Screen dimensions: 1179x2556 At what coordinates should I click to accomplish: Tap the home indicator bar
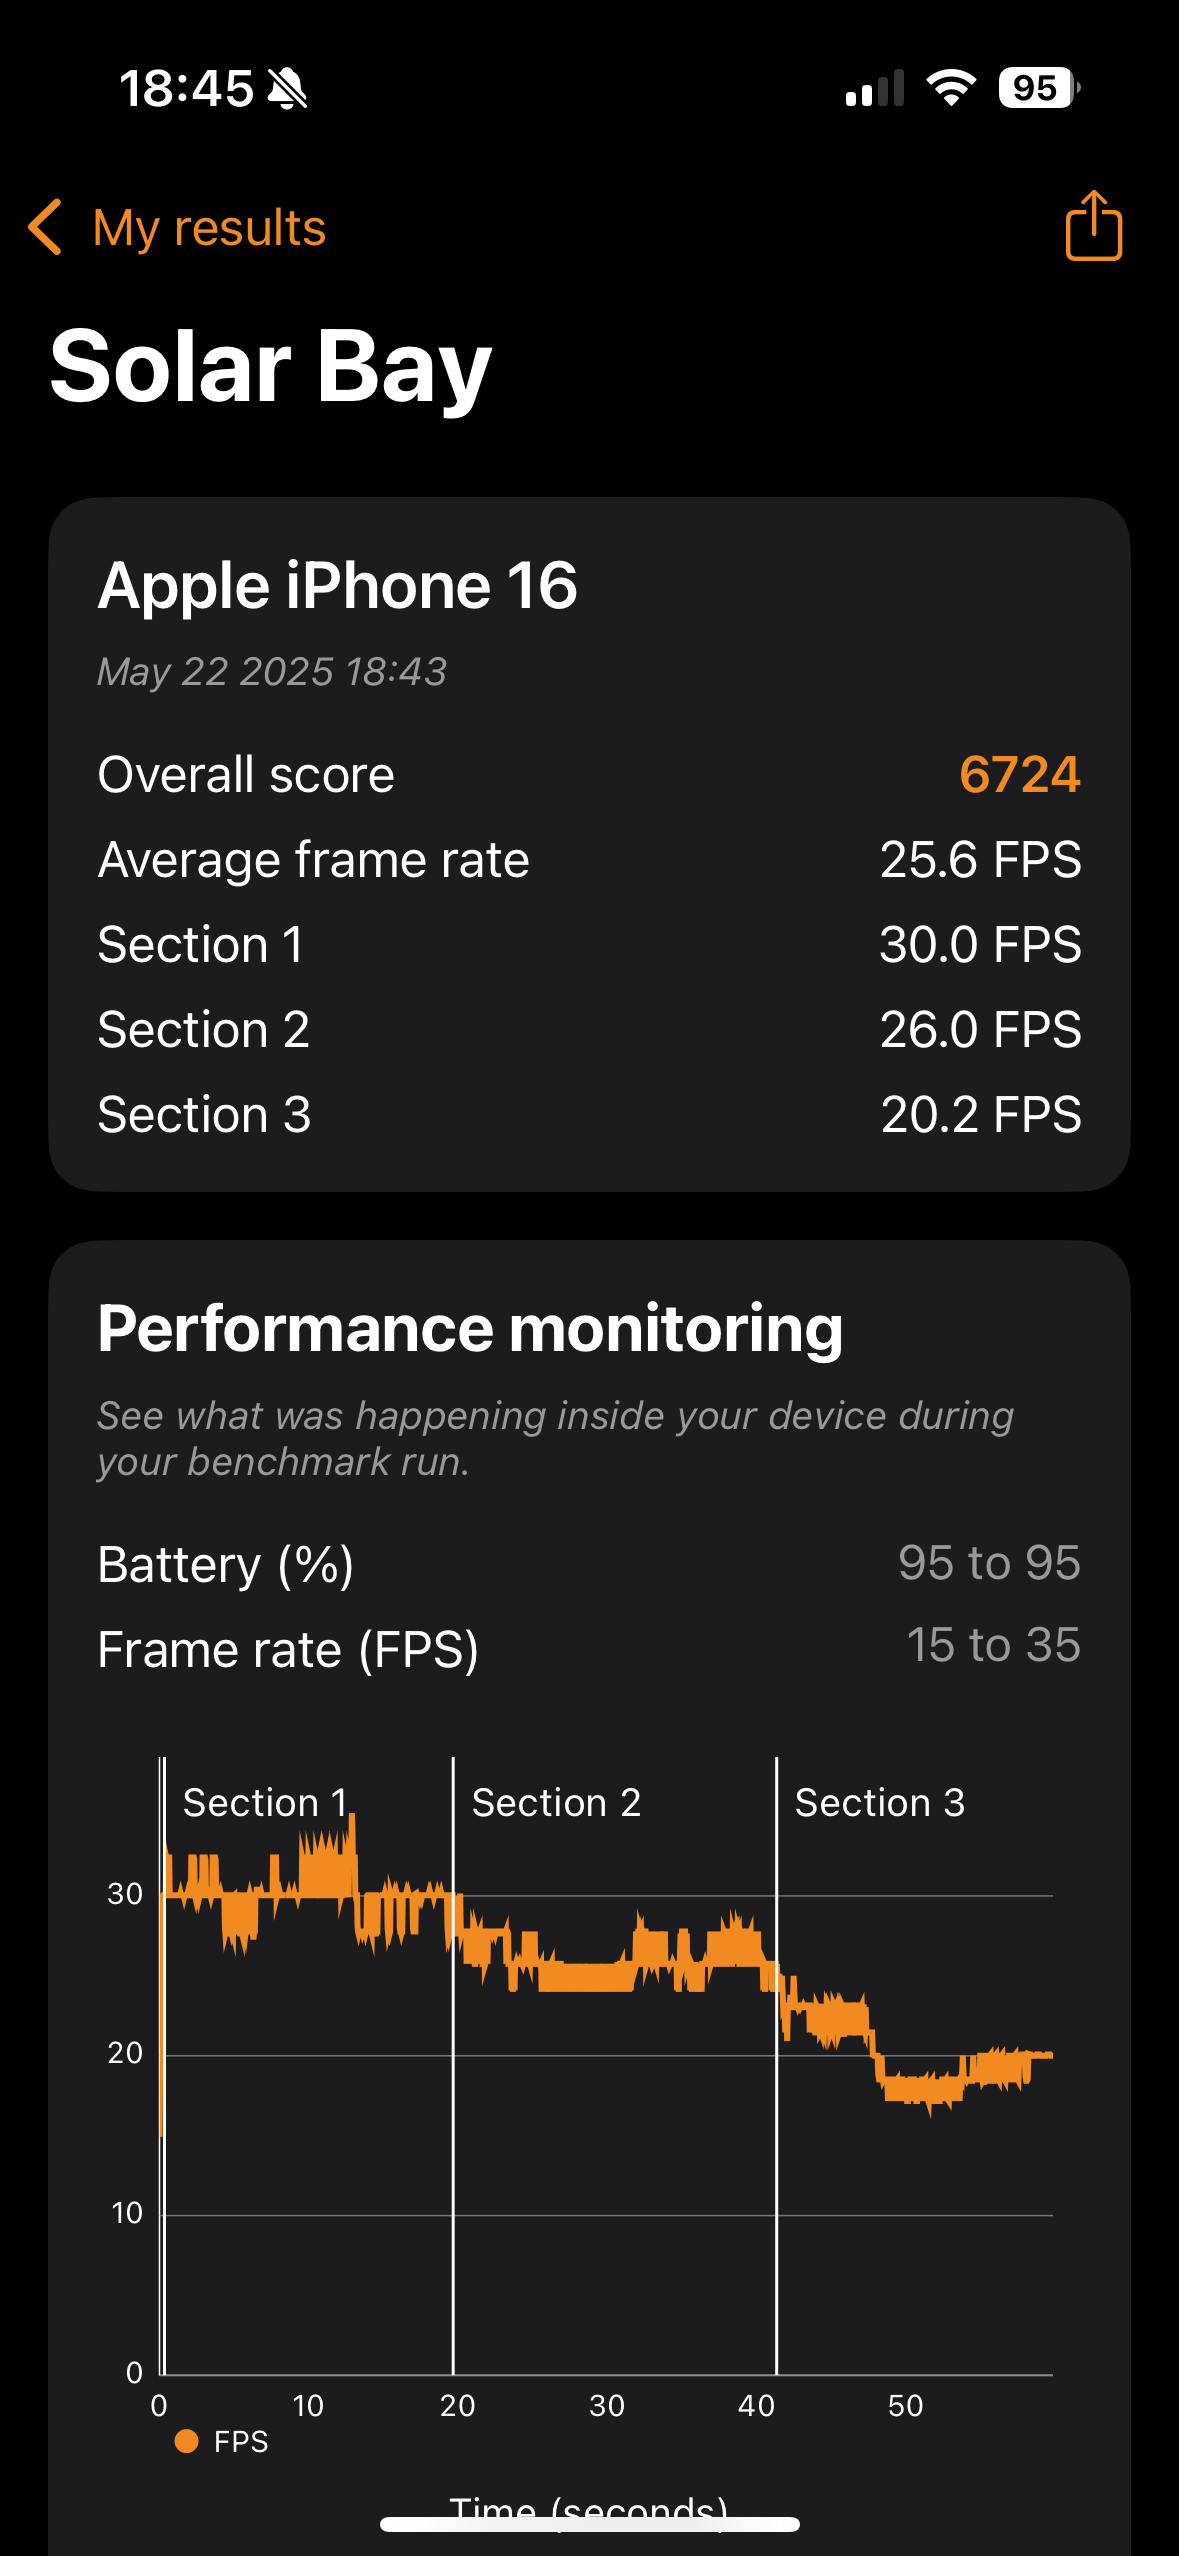pyautogui.click(x=589, y=2524)
